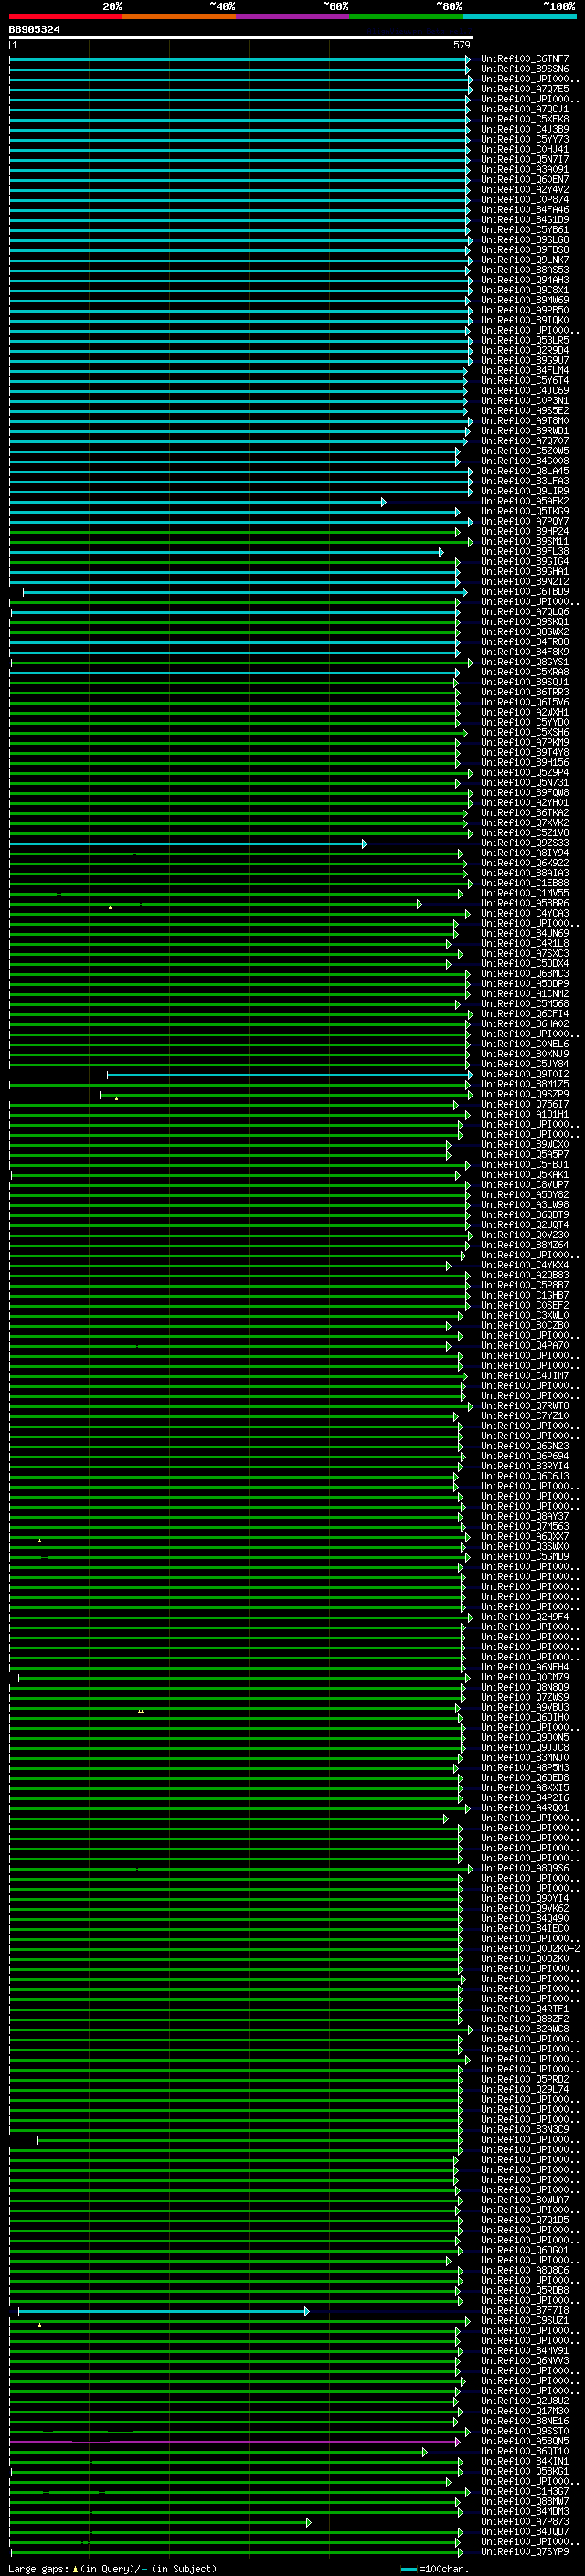Select the UniRef100_Q60EN7 label
The image size is (585, 2576).
coord(524,180)
